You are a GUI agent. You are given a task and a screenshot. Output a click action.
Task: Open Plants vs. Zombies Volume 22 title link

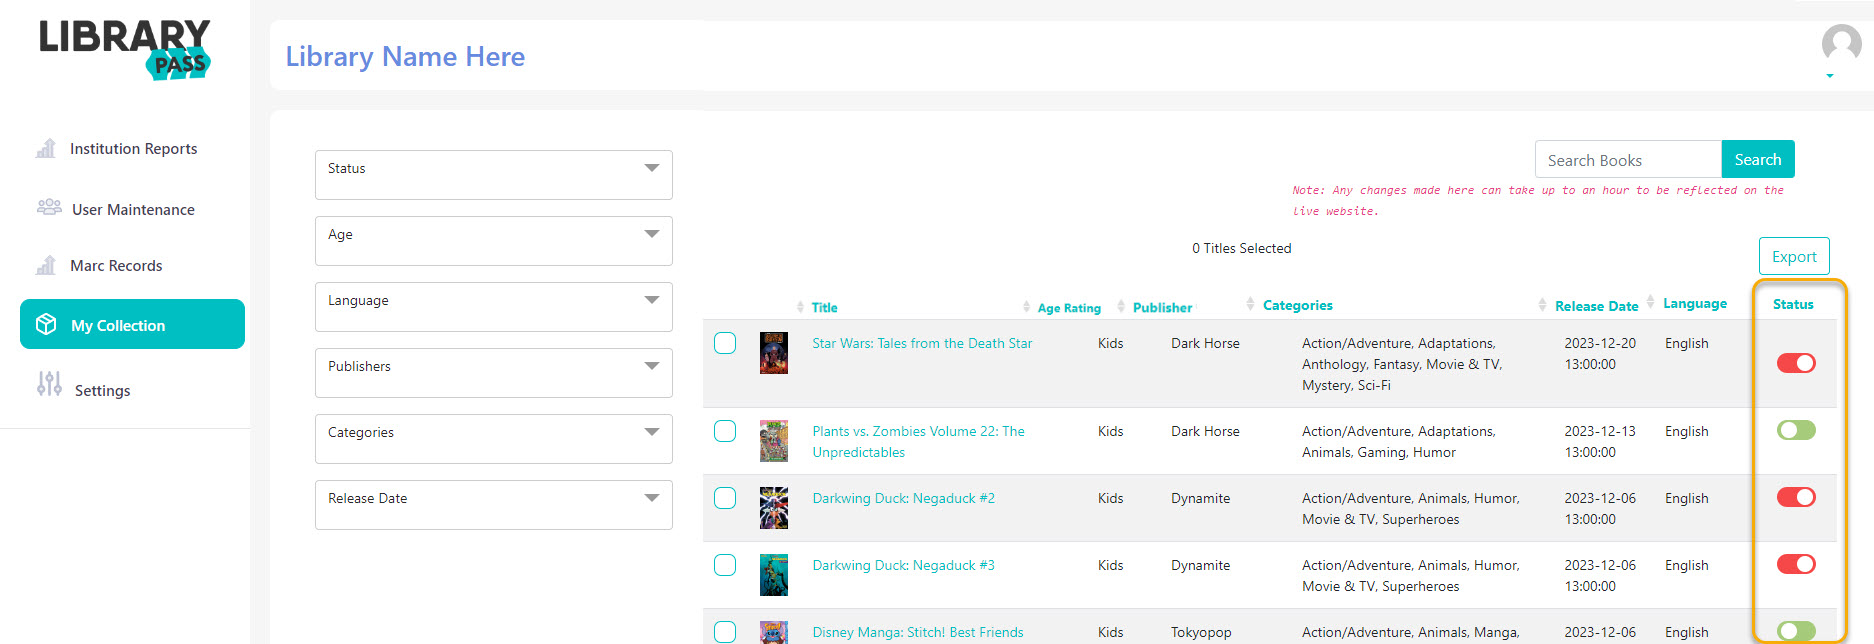[918, 441]
